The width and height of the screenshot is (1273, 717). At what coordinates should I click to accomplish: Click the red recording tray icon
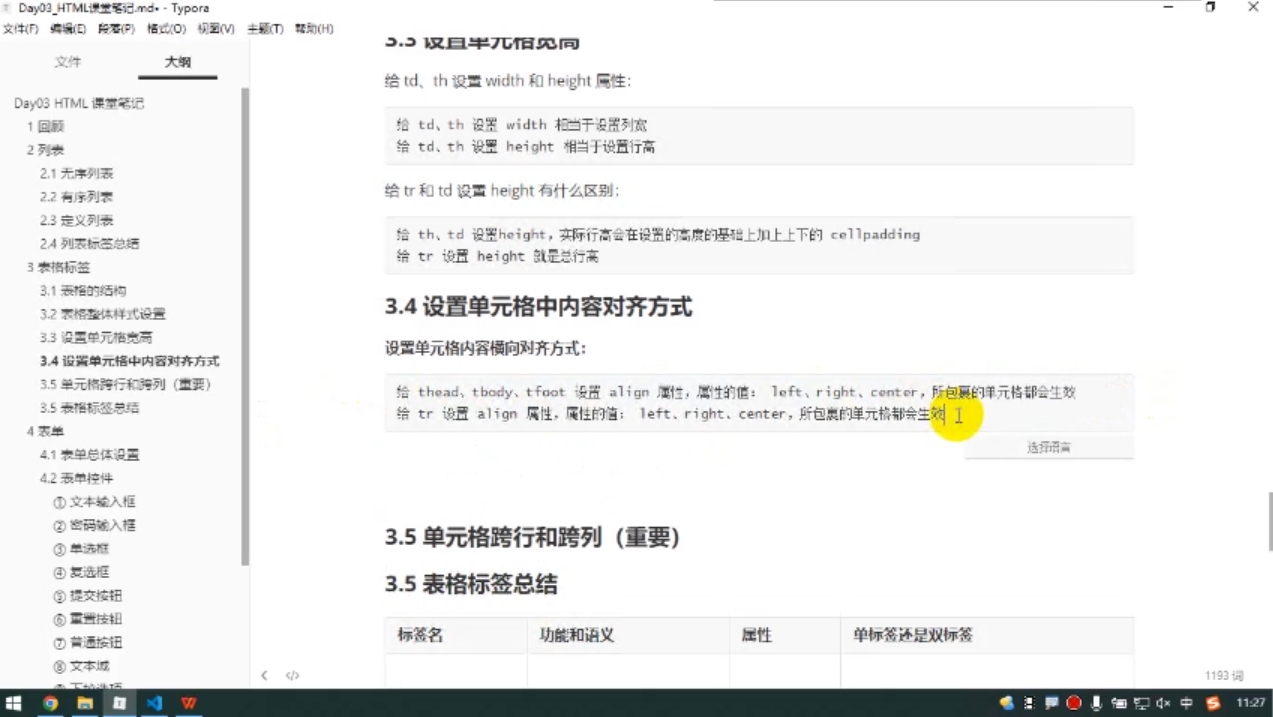[1074, 704]
